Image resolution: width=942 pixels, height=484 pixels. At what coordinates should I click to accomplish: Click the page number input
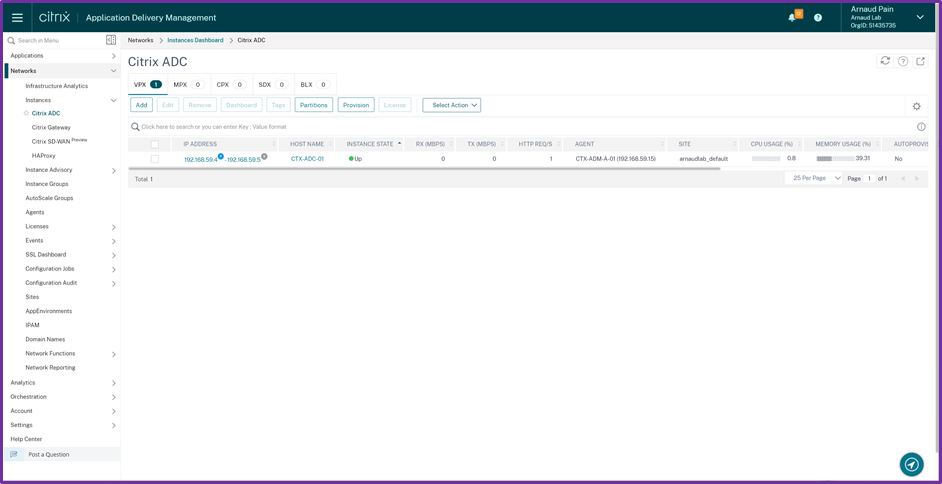click(x=869, y=178)
